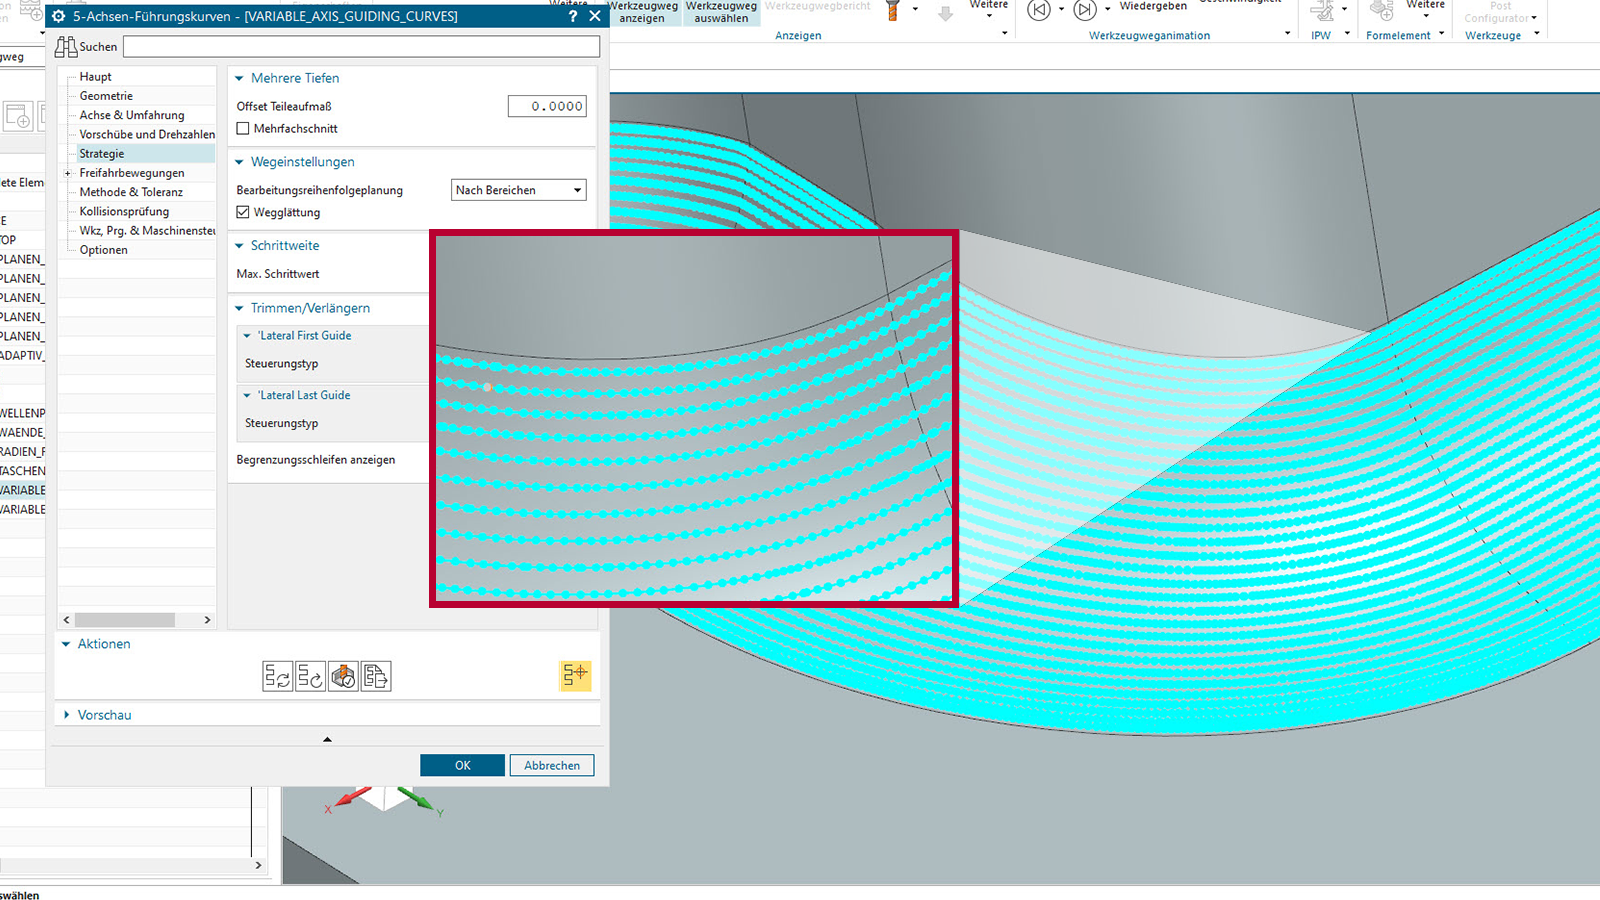Enable the Mehrfachschnitt checkbox
The height and width of the screenshot is (900, 1600).
point(243,129)
